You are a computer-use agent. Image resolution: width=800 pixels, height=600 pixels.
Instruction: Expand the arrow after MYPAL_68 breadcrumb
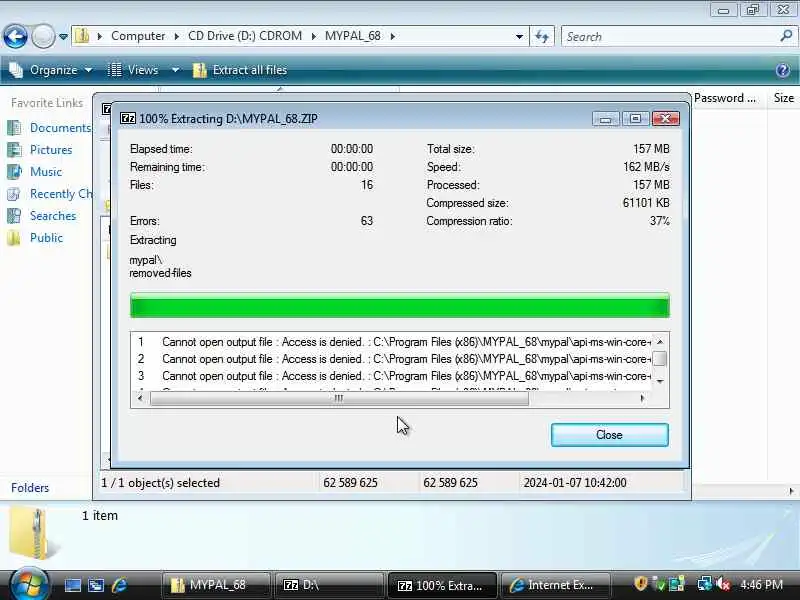point(393,36)
